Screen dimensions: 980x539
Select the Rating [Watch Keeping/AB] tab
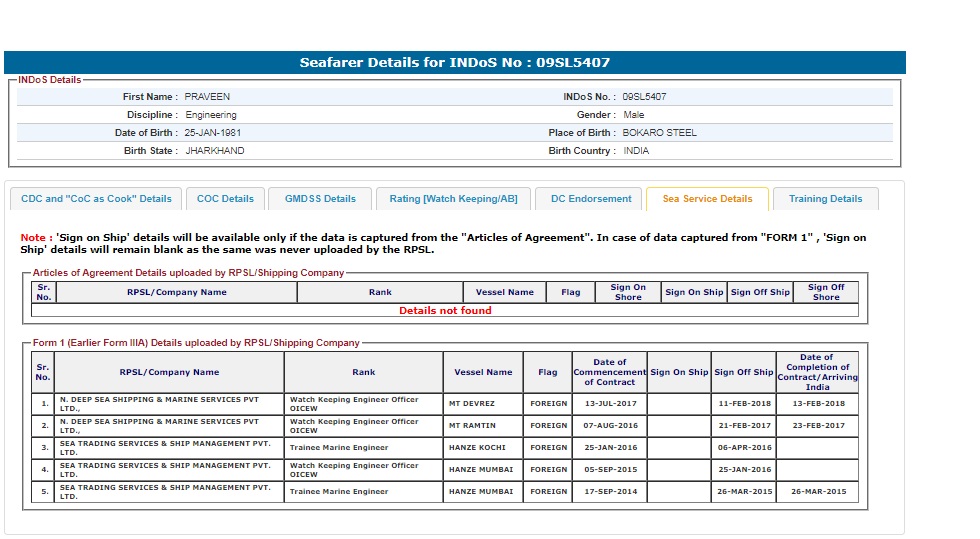tap(453, 199)
